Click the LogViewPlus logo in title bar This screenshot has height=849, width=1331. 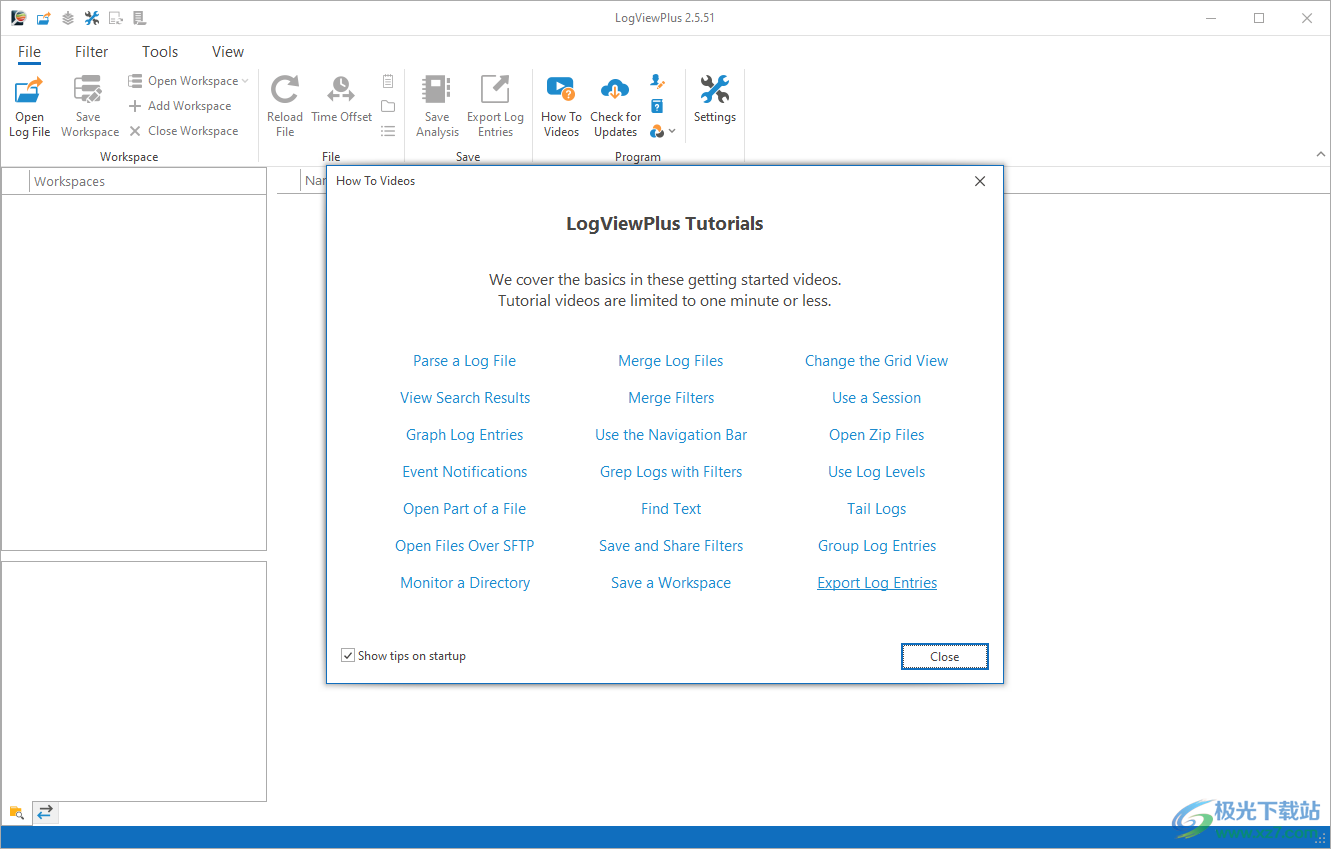tap(18, 18)
